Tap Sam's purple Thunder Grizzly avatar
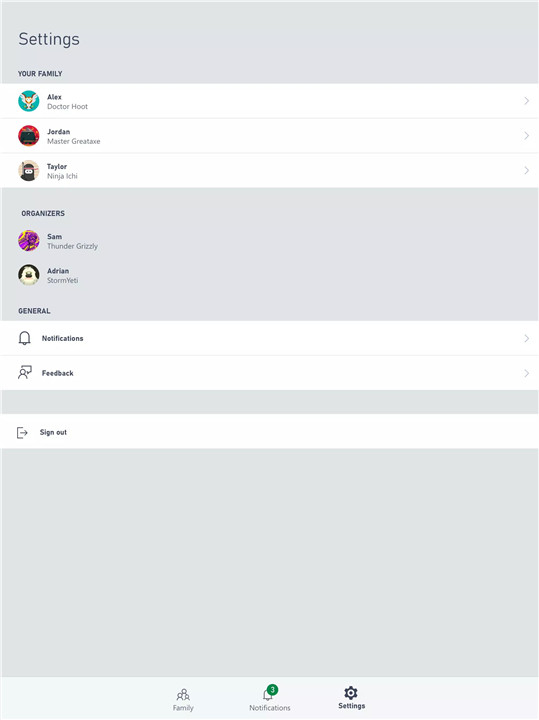The width and height of the screenshot is (539, 720). [x=28, y=241]
